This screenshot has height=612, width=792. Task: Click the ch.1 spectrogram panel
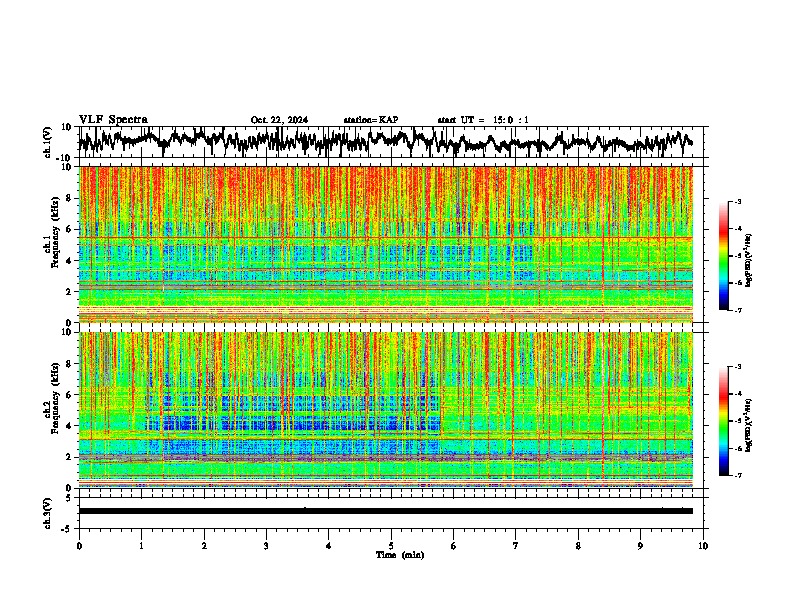pyautogui.click(x=386, y=244)
